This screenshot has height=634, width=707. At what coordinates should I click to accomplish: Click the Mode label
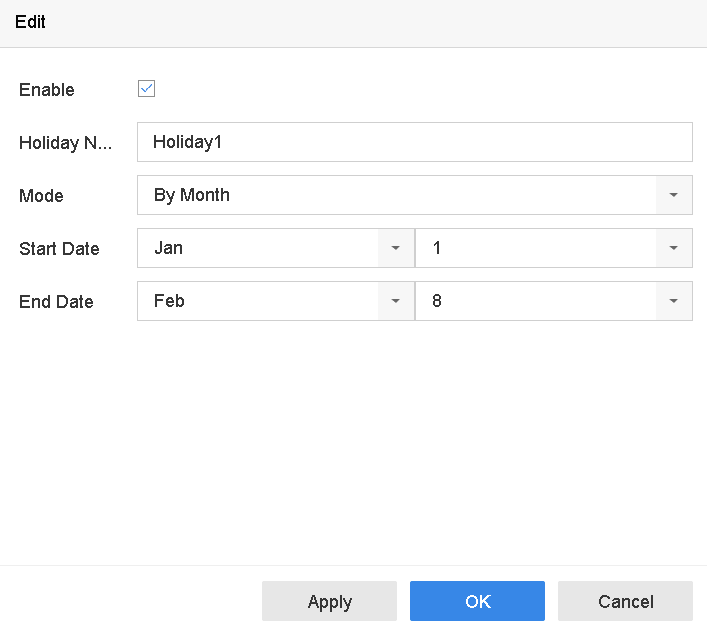click(41, 196)
